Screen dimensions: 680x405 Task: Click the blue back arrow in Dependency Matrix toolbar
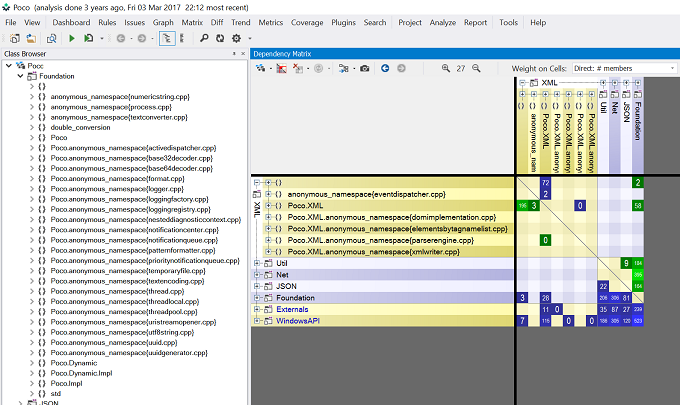[x=385, y=69]
